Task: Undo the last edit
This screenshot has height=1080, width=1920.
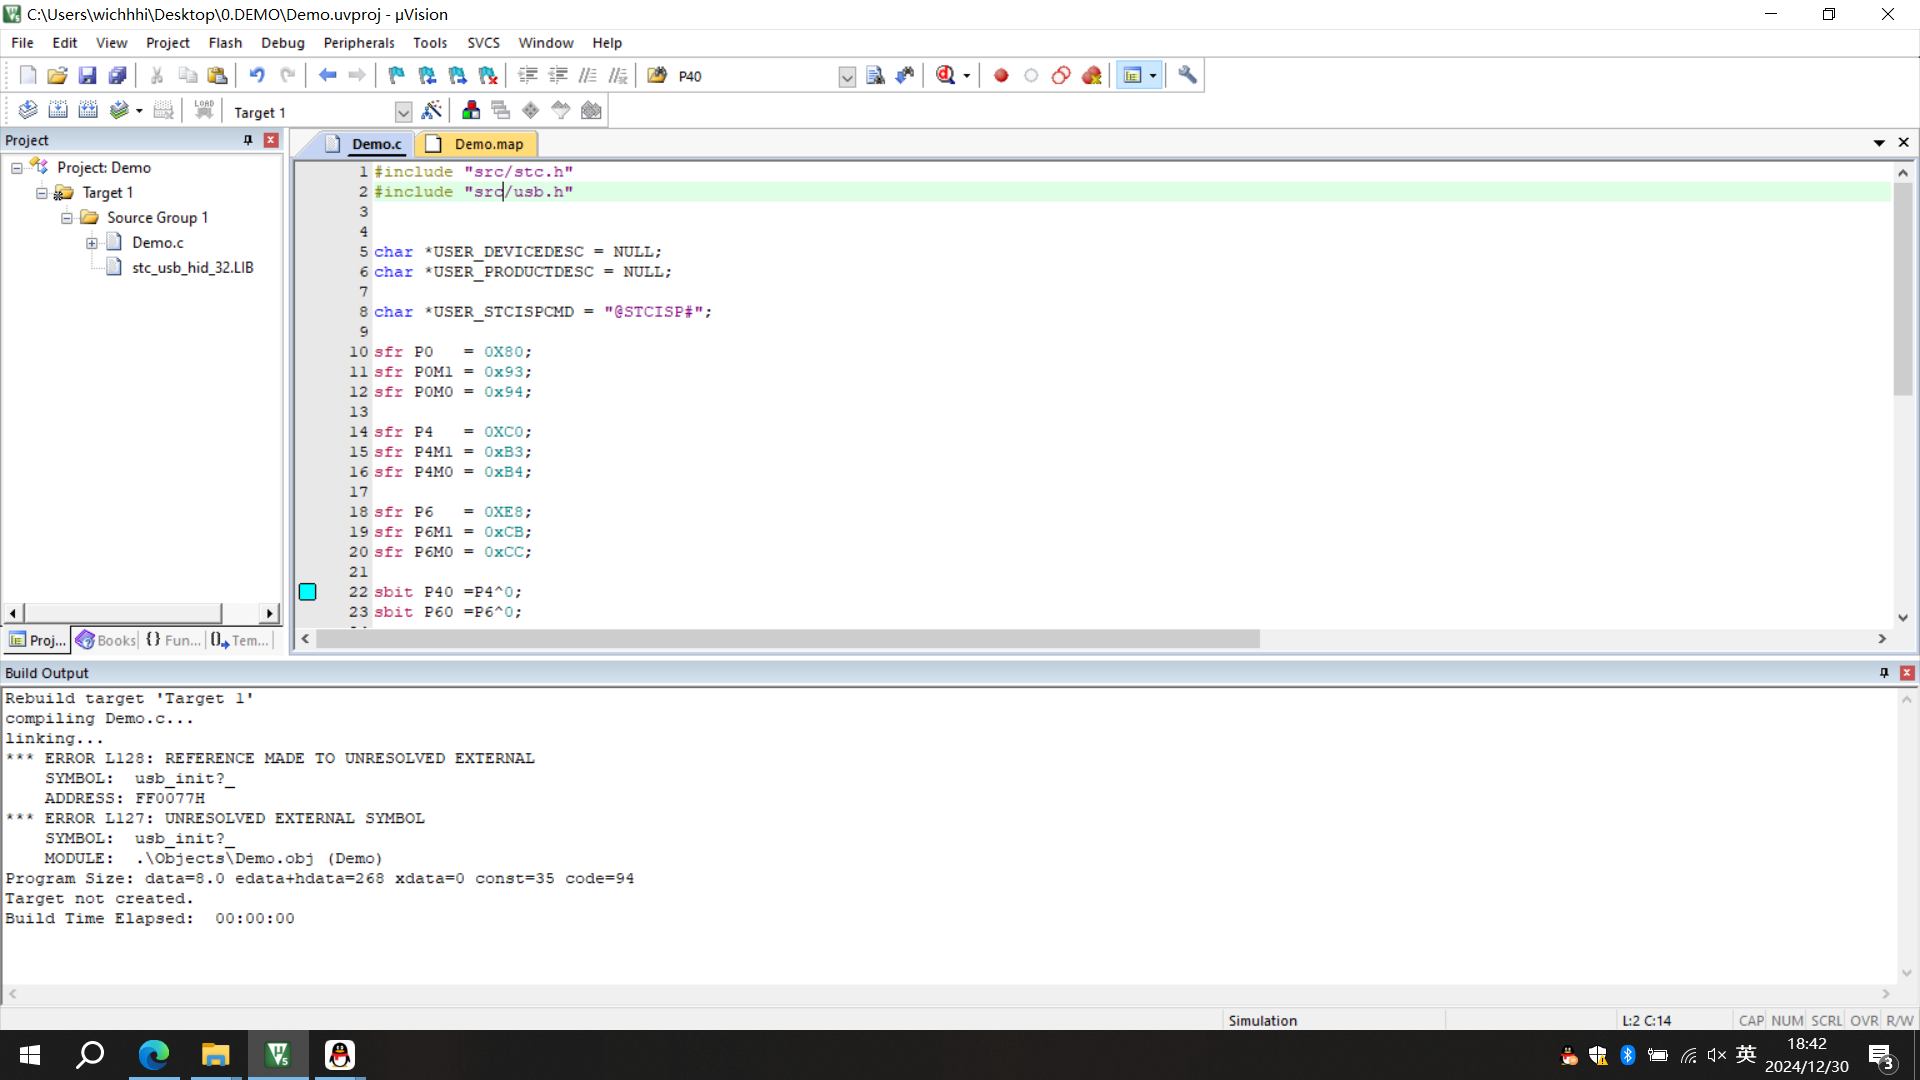Action: click(257, 75)
